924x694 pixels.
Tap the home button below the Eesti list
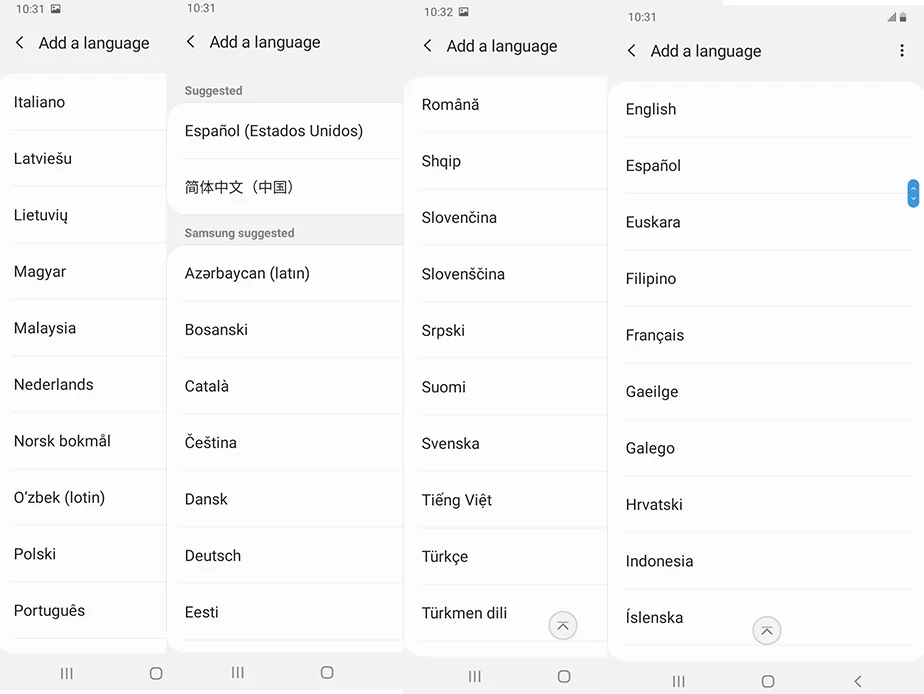click(327, 672)
